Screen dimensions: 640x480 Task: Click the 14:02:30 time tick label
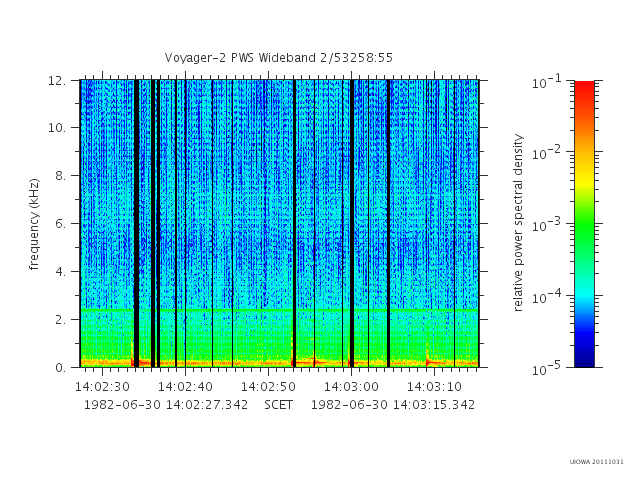102,387
